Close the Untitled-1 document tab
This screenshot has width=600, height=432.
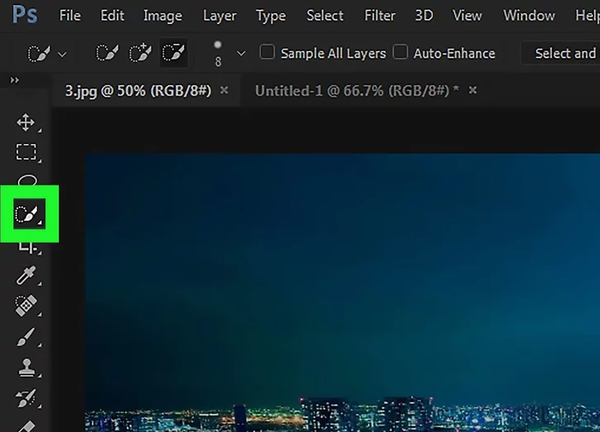(x=473, y=90)
